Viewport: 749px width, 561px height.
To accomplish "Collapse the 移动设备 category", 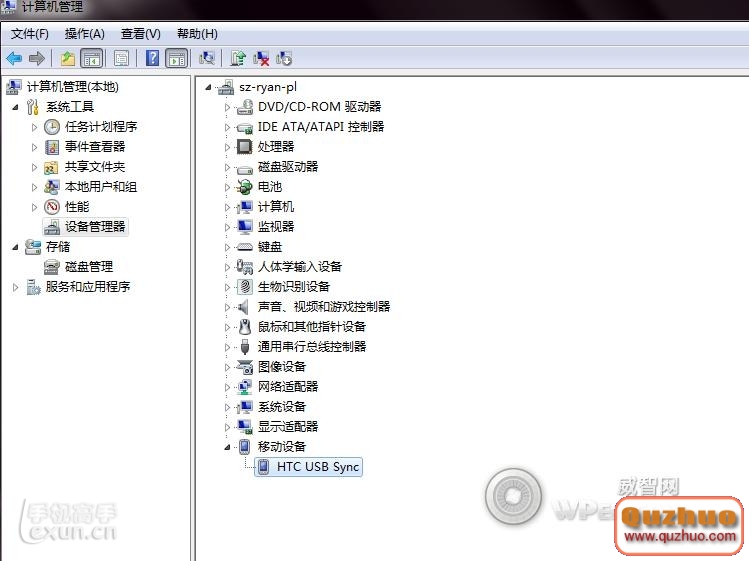I will (227, 447).
